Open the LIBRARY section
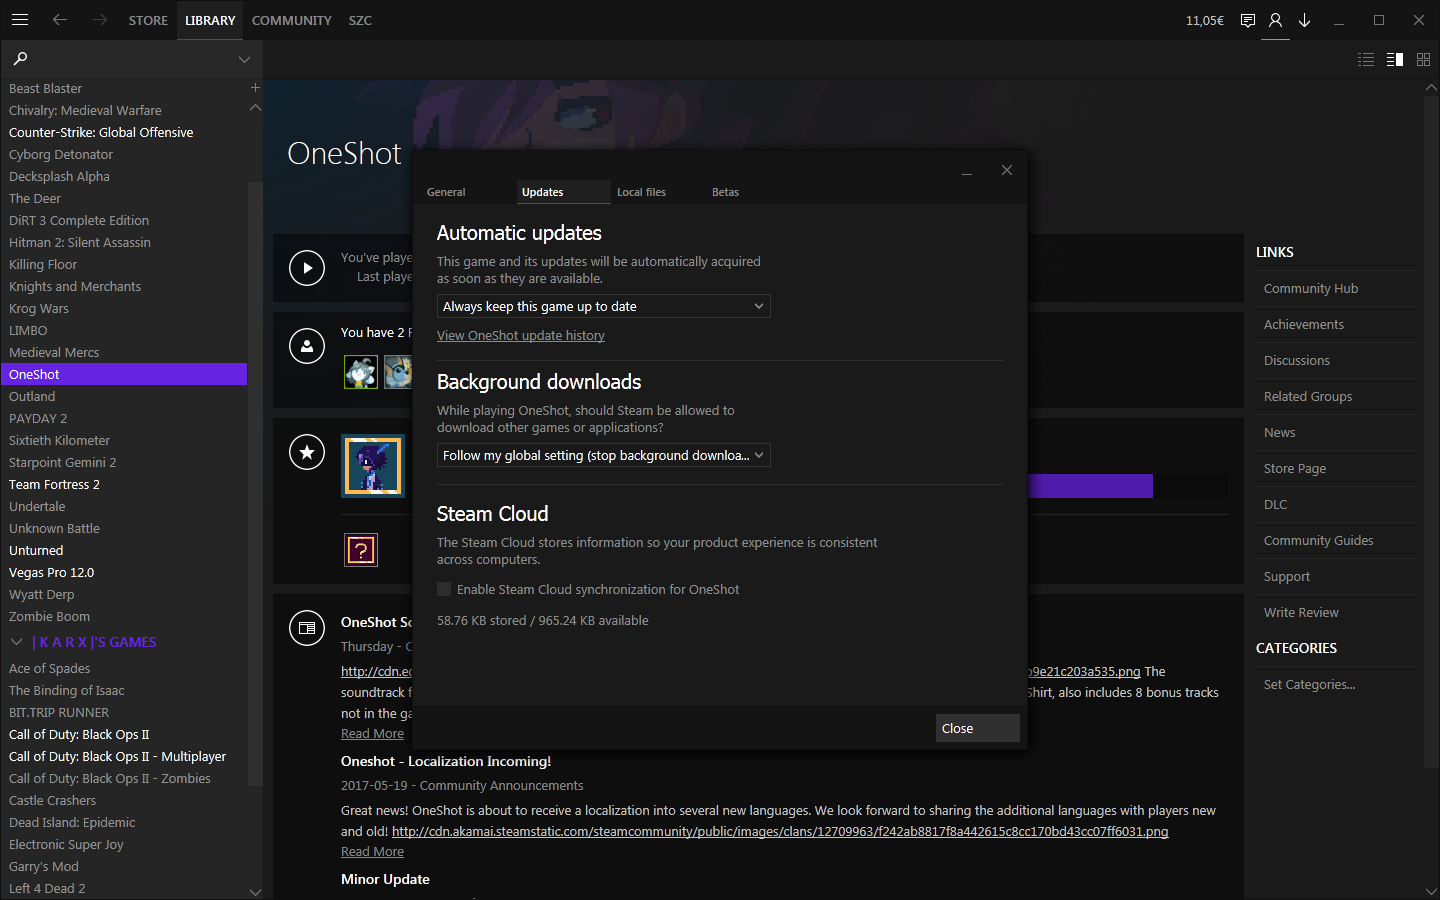This screenshot has height=900, width=1440. tap(210, 20)
